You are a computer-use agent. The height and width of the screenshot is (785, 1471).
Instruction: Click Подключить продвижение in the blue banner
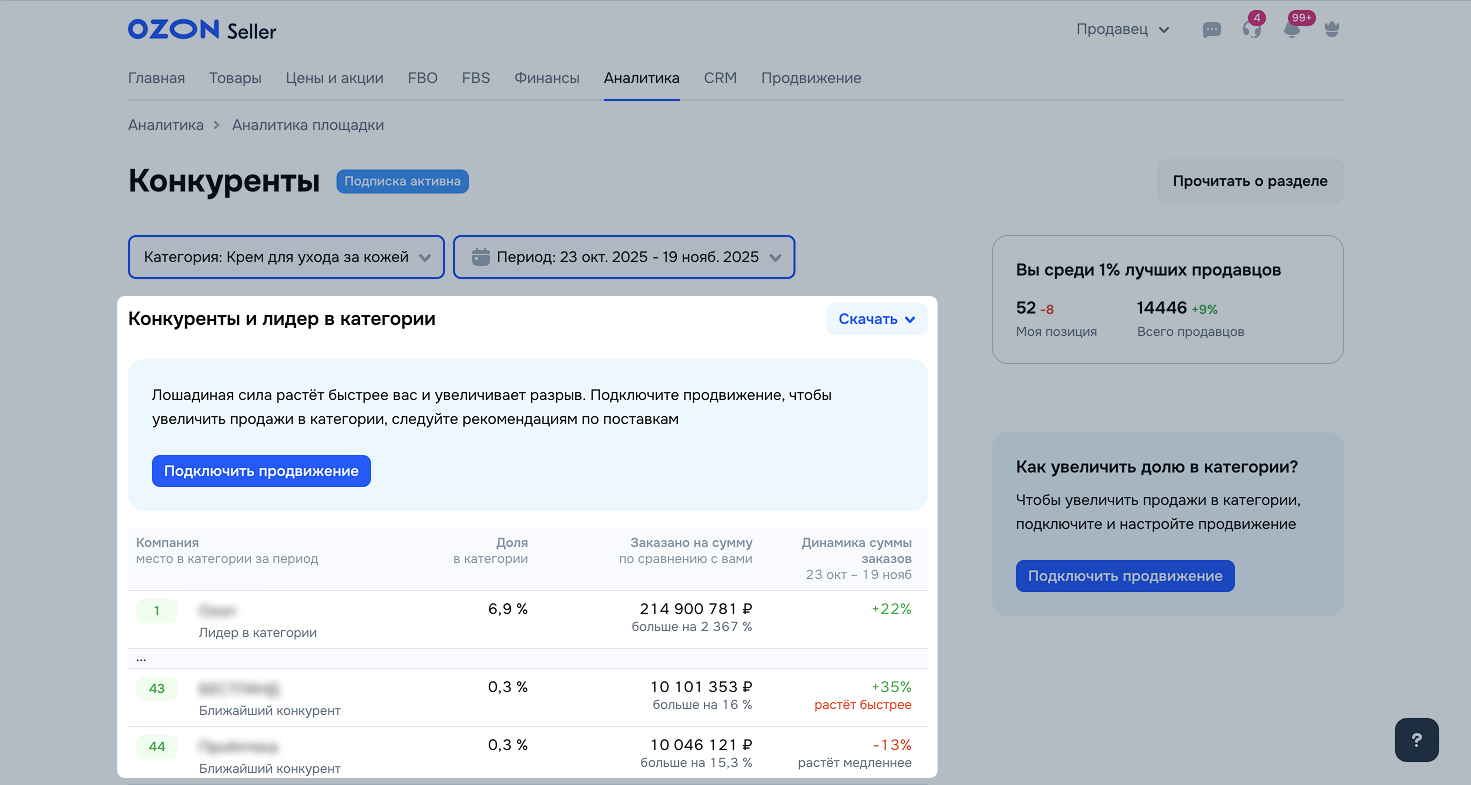click(x=261, y=471)
